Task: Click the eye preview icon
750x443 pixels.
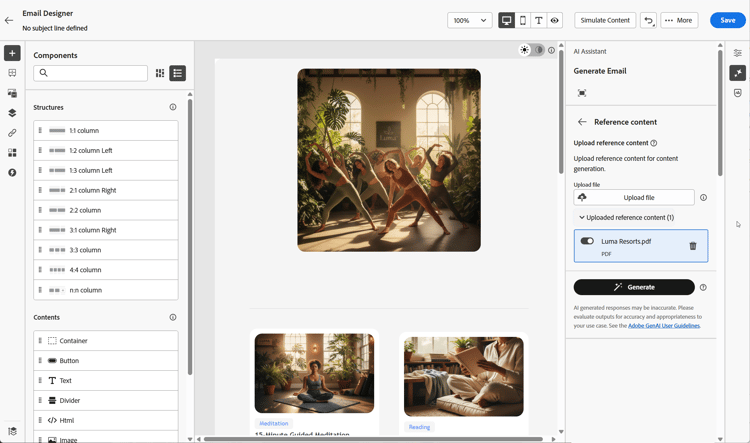Action: tap(554, 20)
